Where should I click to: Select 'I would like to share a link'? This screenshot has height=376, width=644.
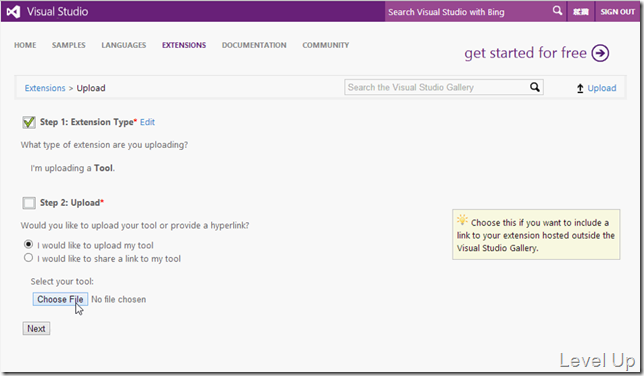point(28,258)
